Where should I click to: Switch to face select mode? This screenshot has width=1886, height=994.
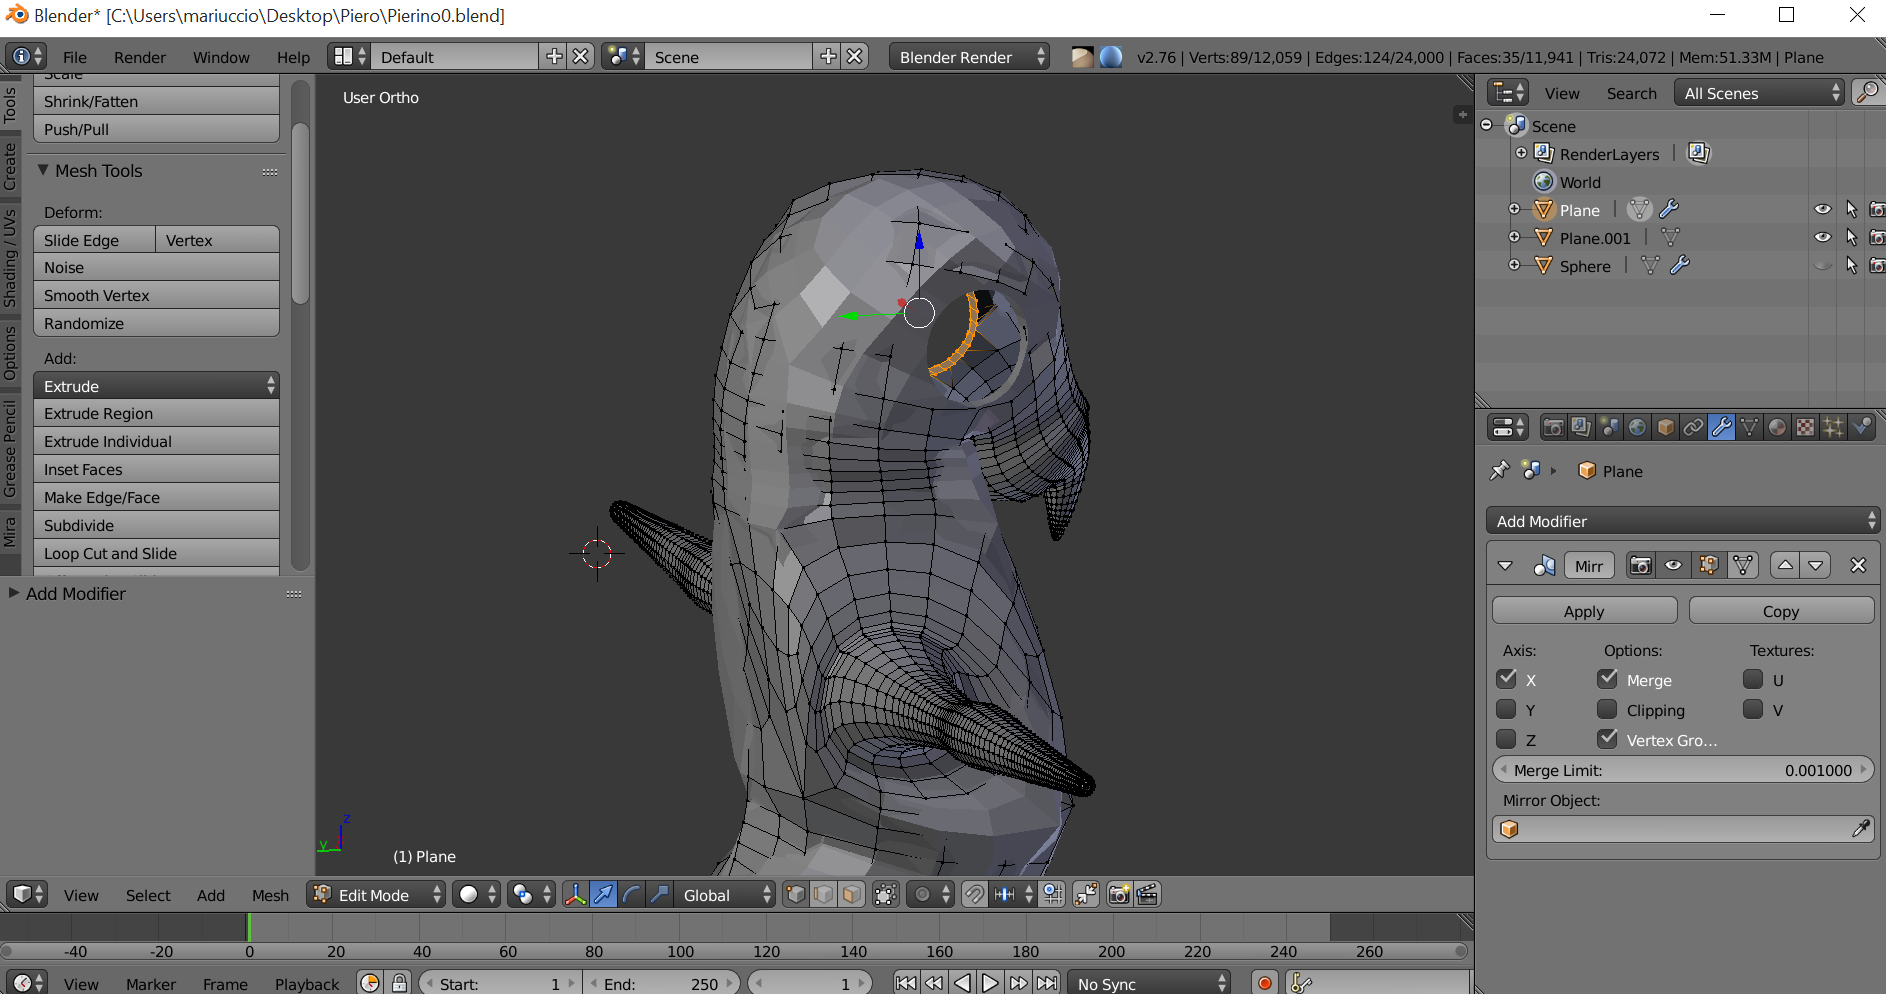coord(851,894)
